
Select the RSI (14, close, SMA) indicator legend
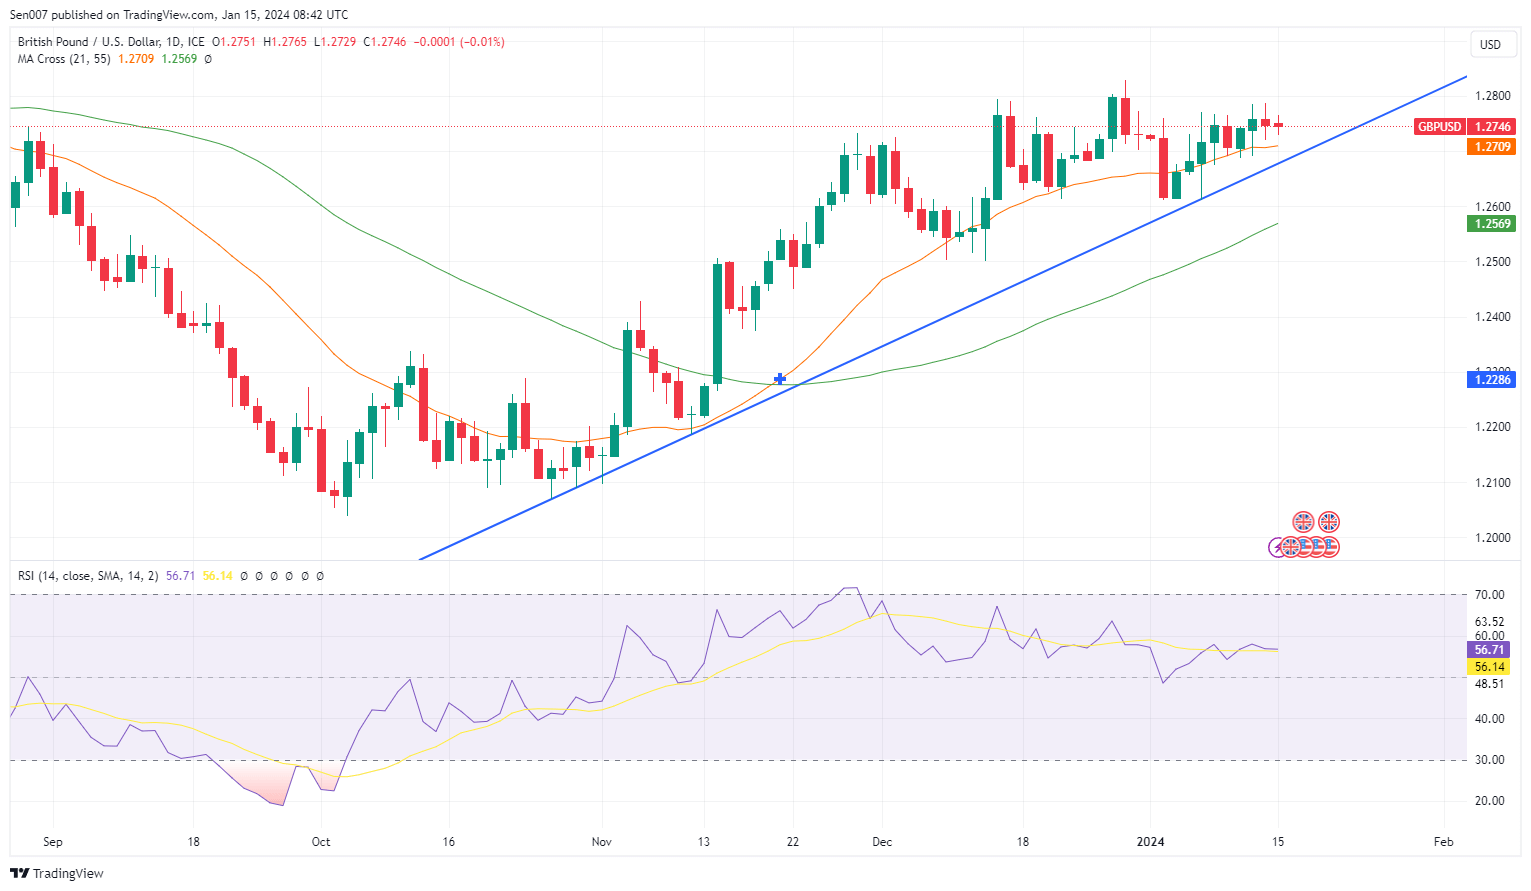click(x=88, y=576)
